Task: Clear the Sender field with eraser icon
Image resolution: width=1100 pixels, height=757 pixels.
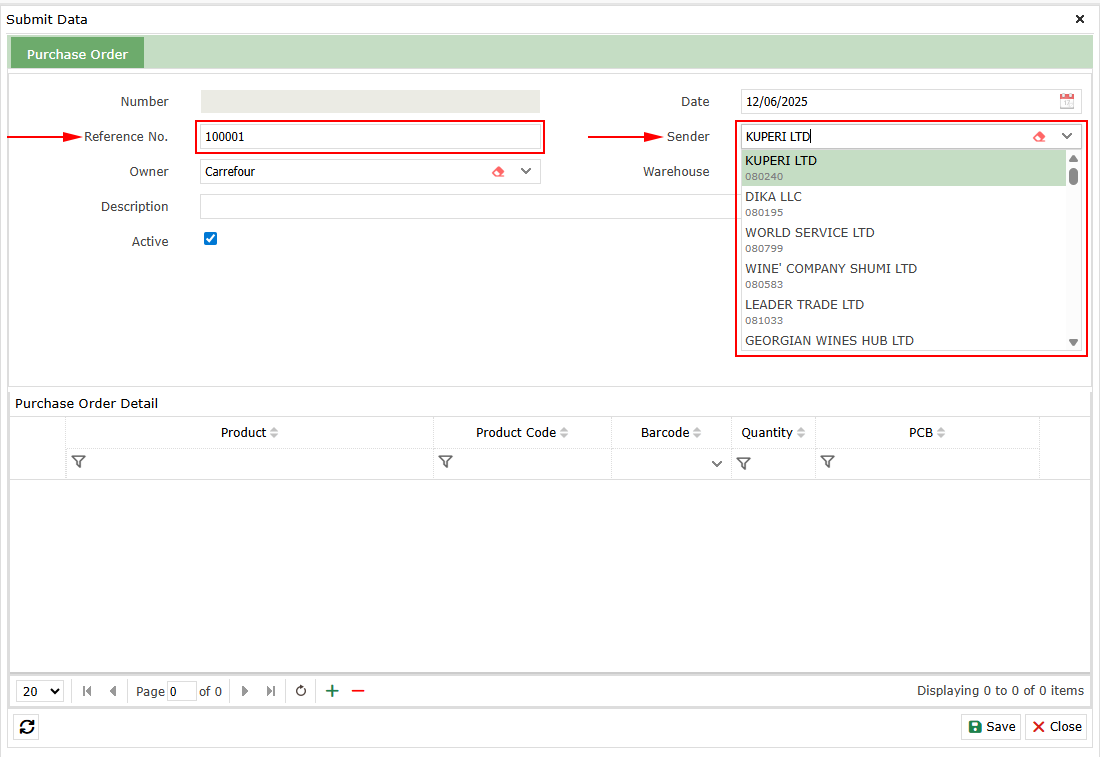Action: click(1039, 137)
